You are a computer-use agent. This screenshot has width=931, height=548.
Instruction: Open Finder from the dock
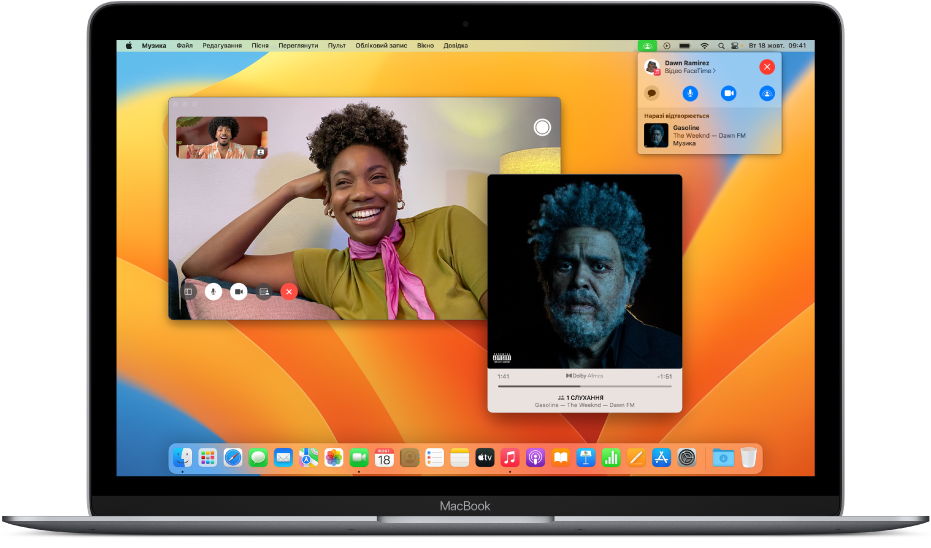pyautogui.click(x=182, y=458)
